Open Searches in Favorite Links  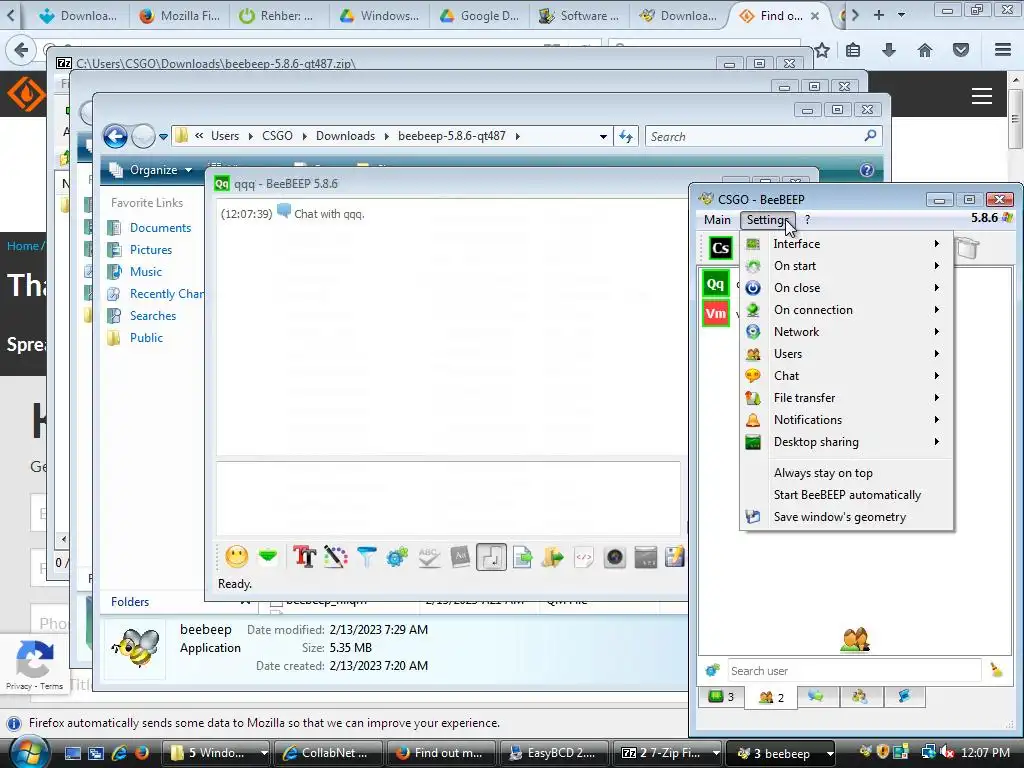tap(153, 316)
